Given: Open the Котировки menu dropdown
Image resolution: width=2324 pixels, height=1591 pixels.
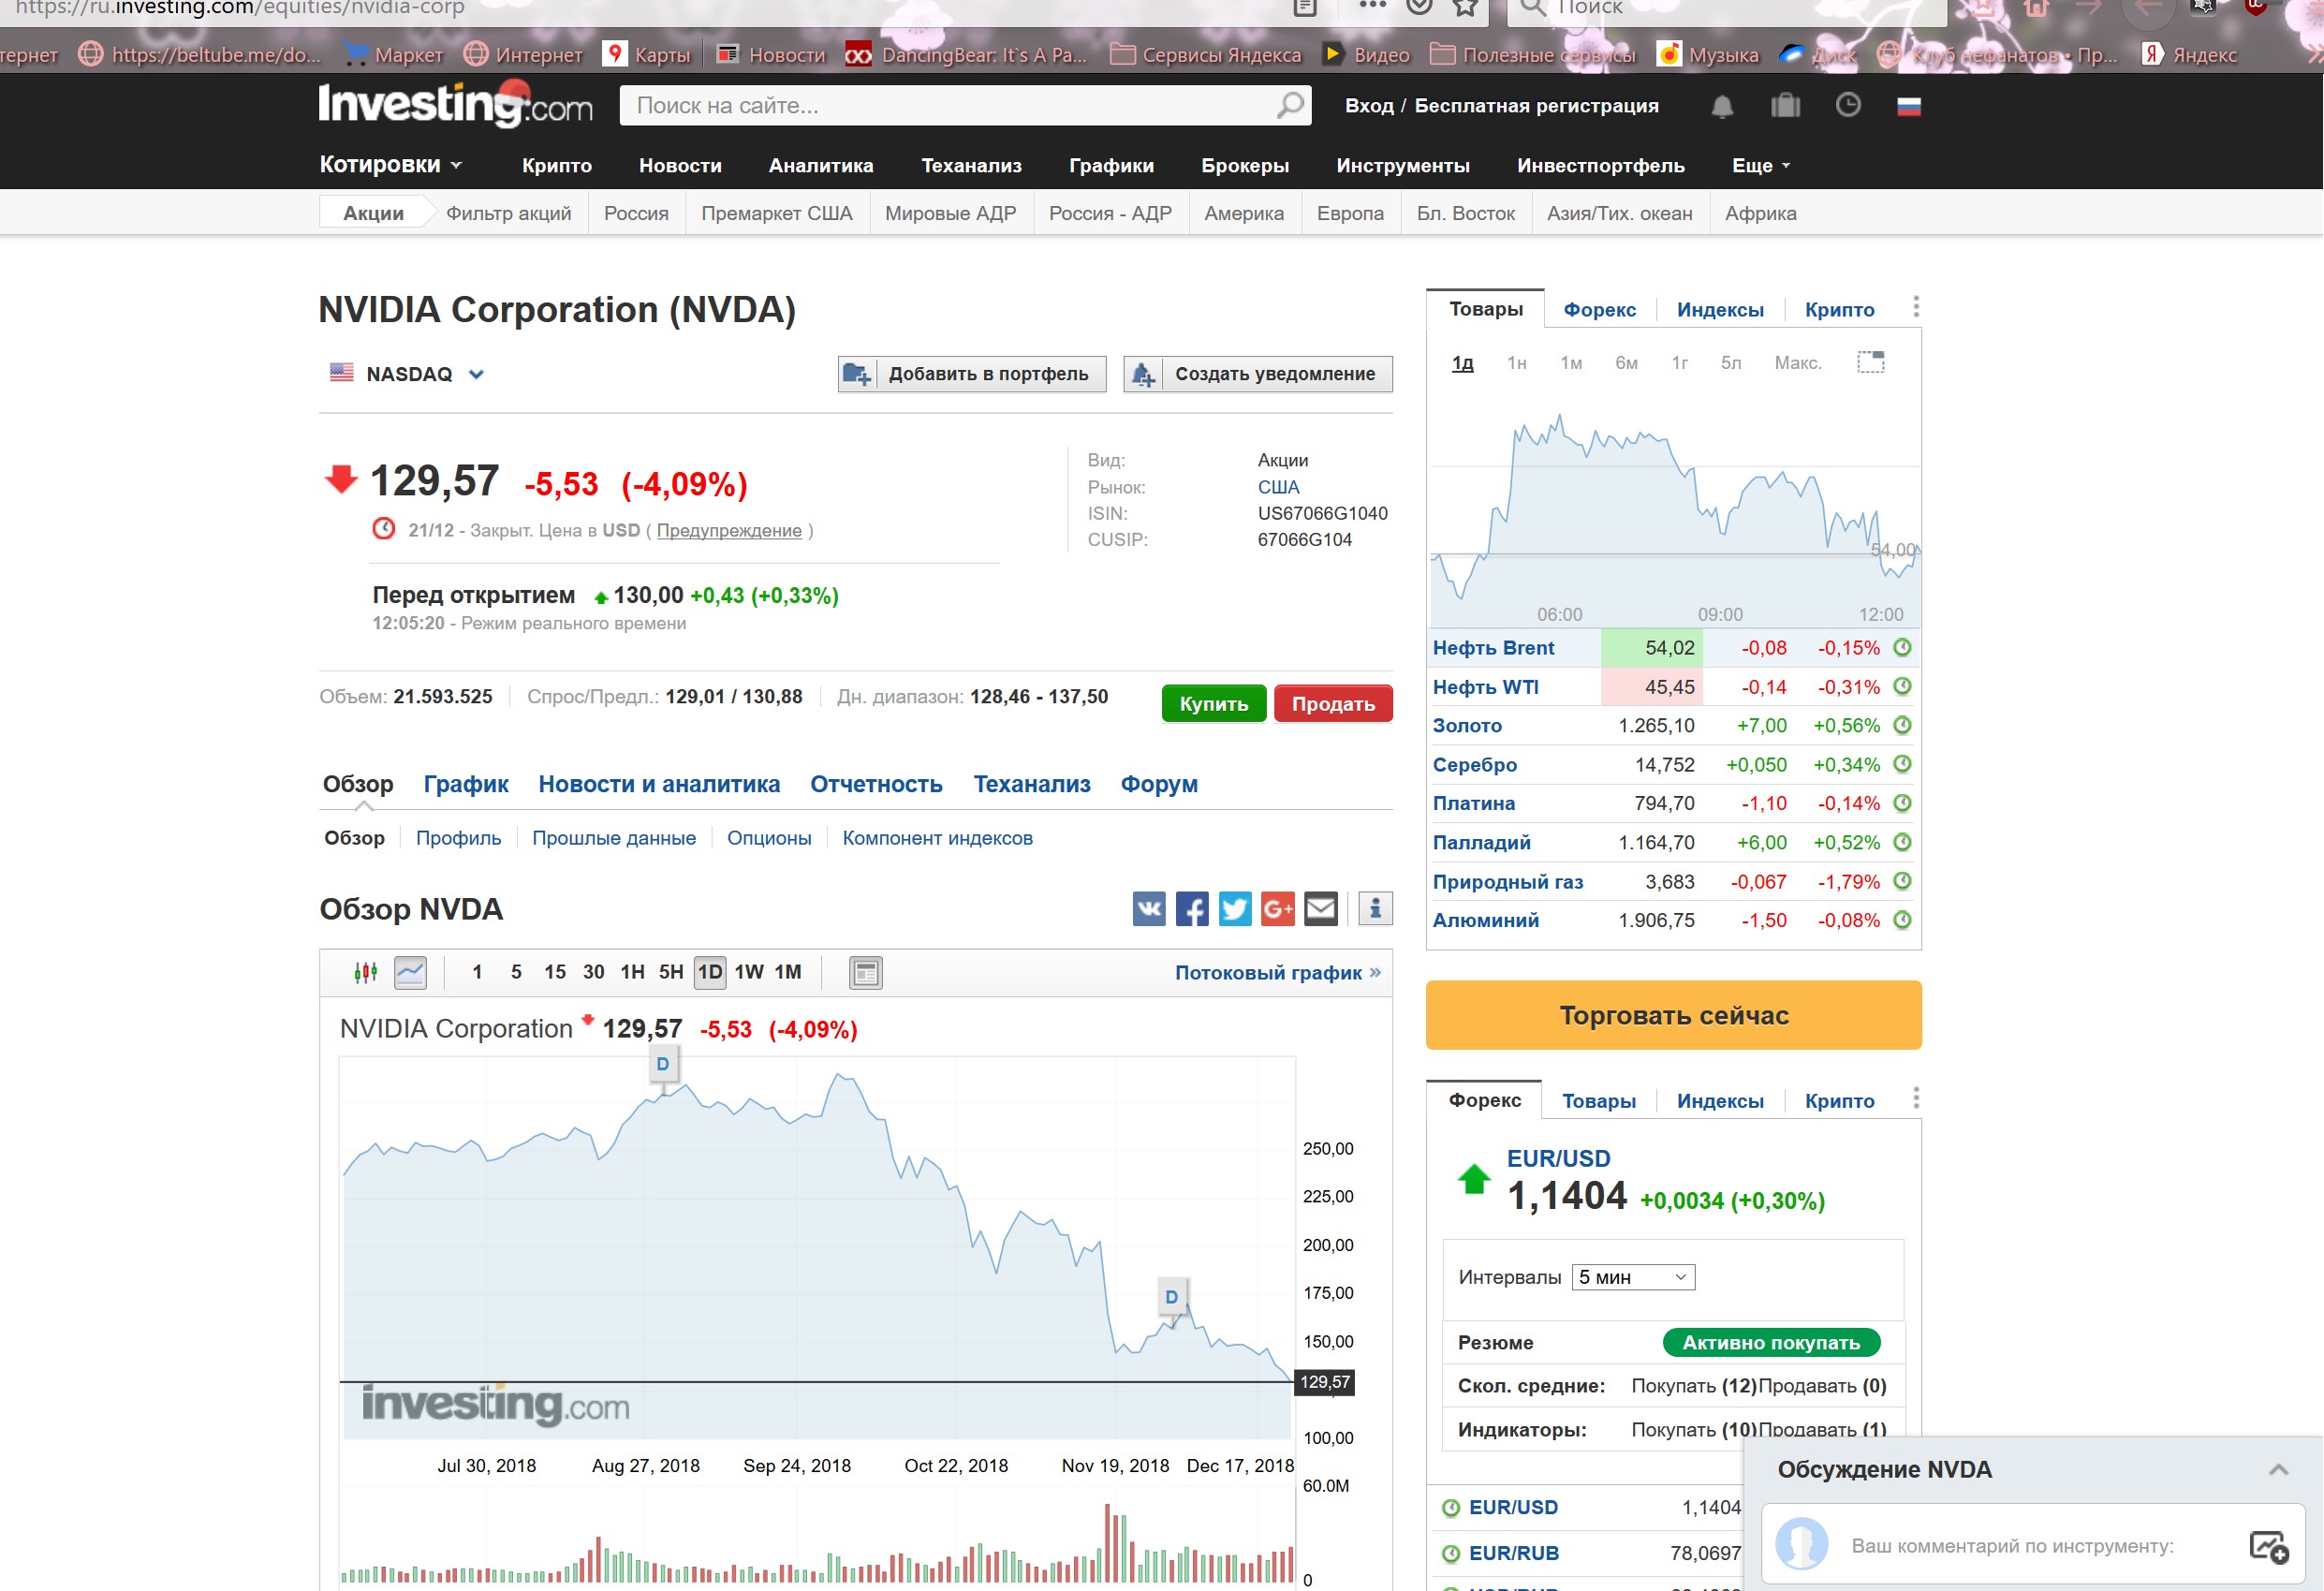Looking at the screenshot, I should click(391, 165).
